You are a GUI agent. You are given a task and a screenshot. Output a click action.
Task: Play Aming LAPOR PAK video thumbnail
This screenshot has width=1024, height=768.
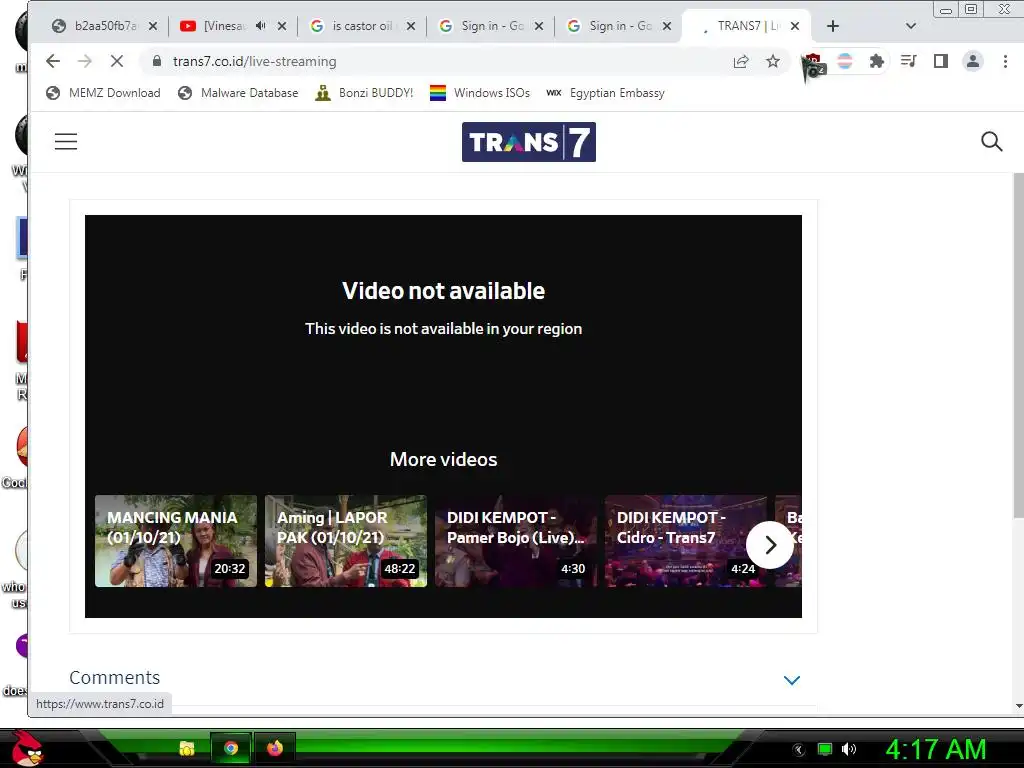[x=345, y=541]
